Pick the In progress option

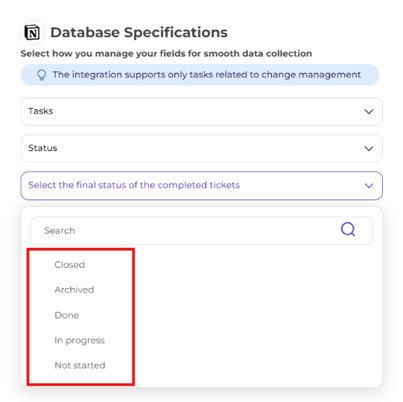[x=80, y=340]
